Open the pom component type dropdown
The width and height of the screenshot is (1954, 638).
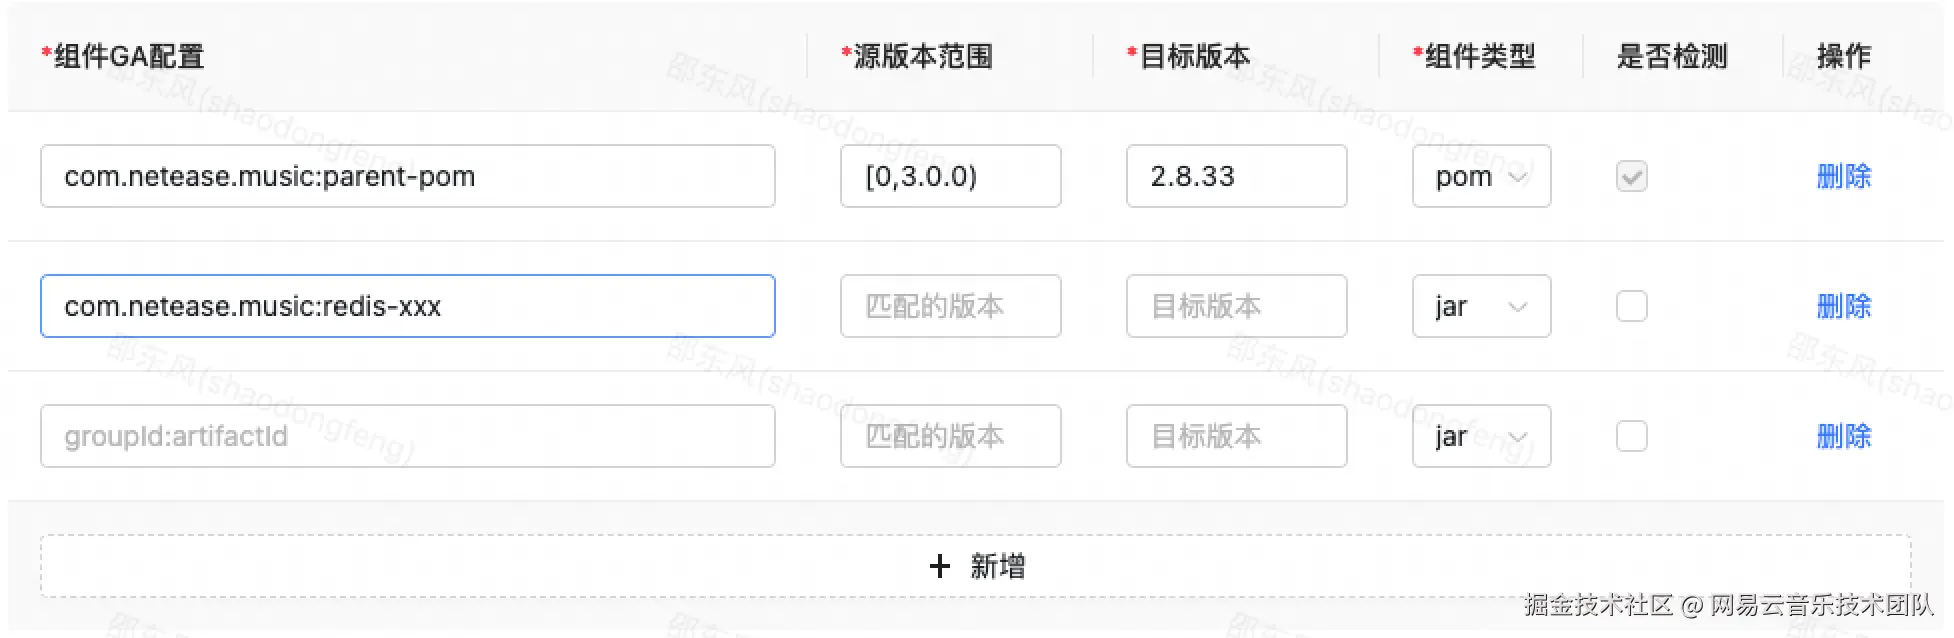click(x=1481, y=176)
